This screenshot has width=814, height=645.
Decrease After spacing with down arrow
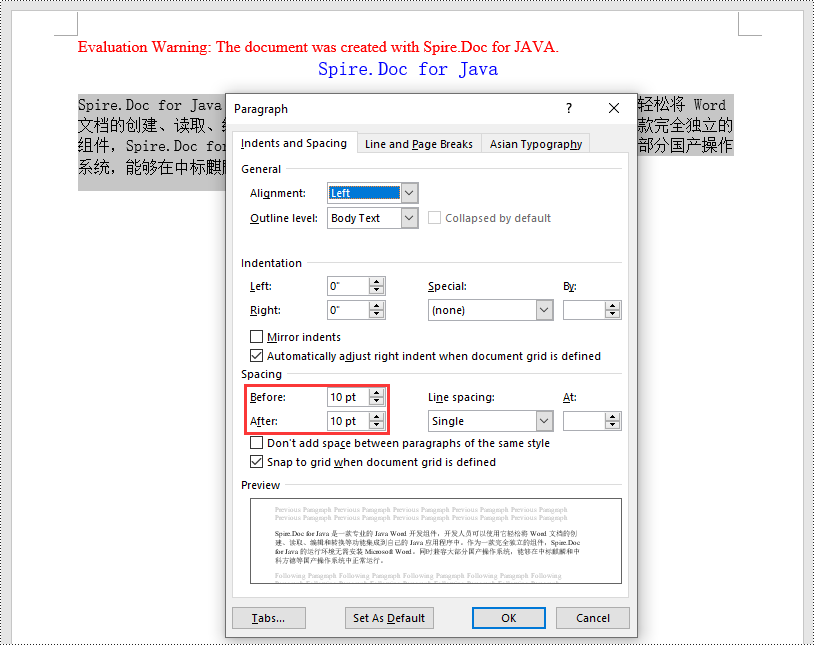(376, 425)
